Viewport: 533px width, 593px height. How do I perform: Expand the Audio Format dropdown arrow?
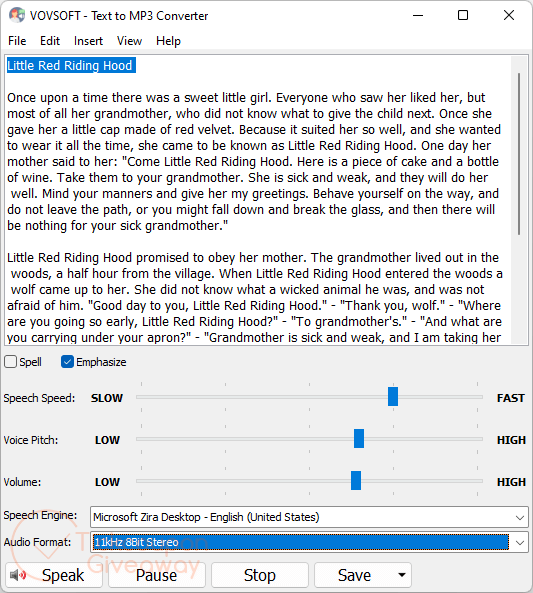[520, 543]
